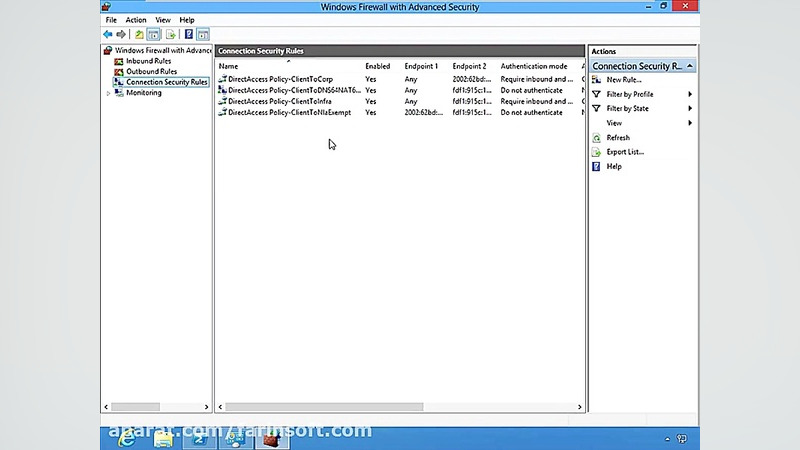Click the Windows Firewall taskbar icon

pos(272,438)
